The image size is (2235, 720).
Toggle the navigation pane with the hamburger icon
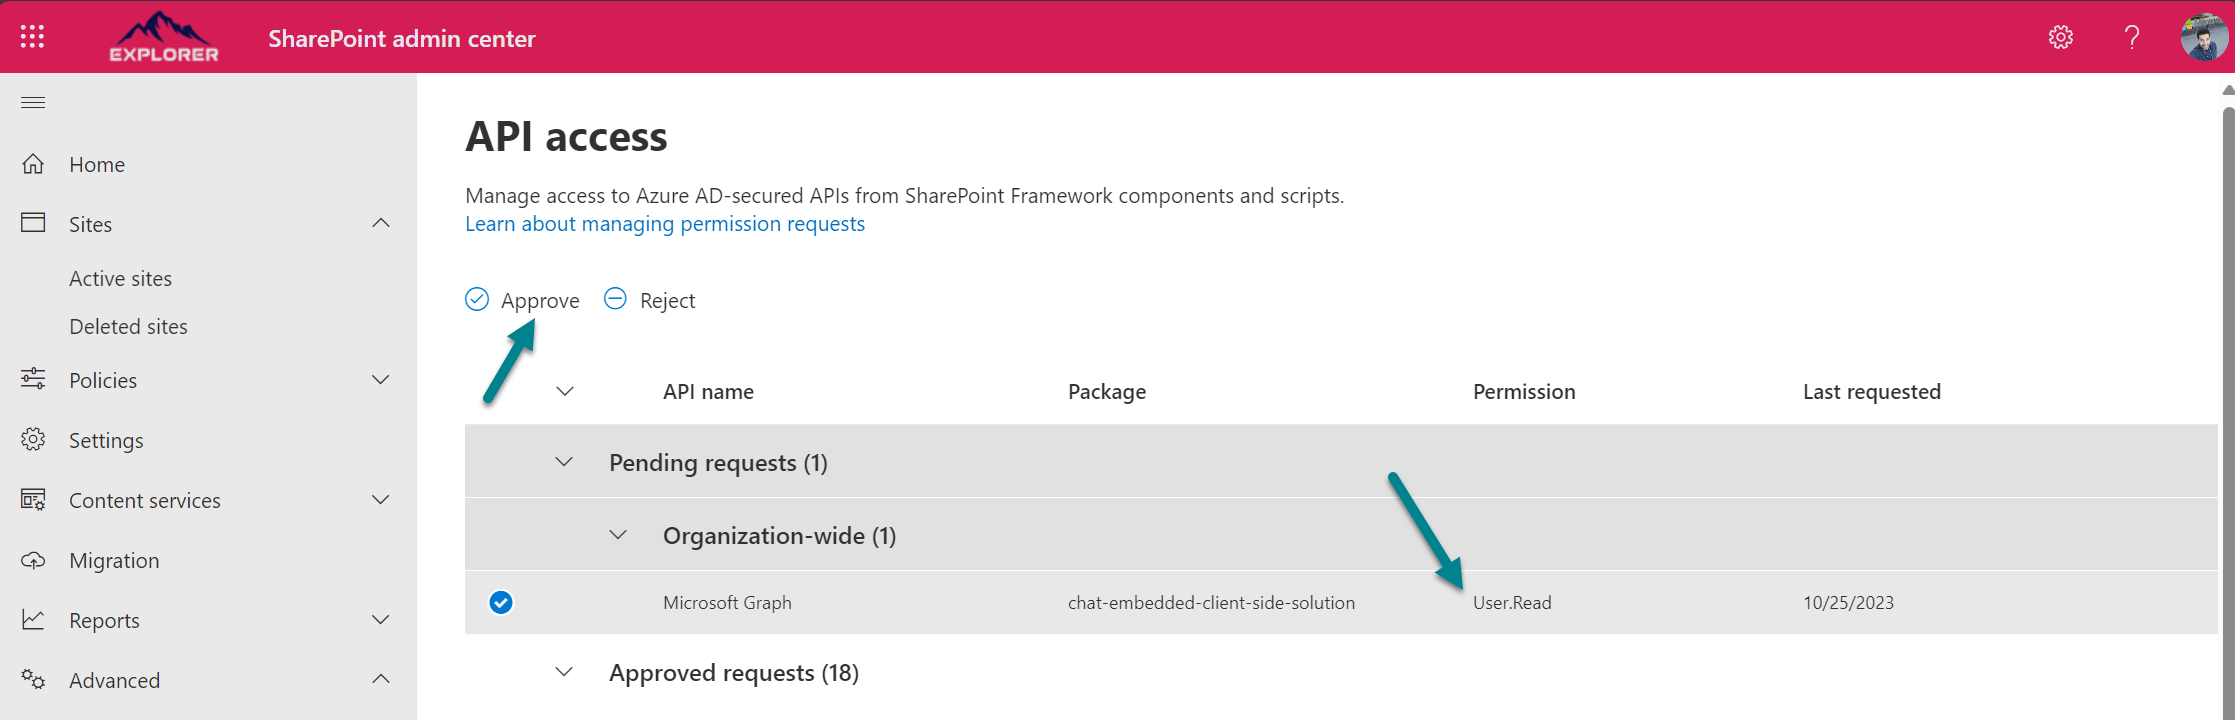32,101
